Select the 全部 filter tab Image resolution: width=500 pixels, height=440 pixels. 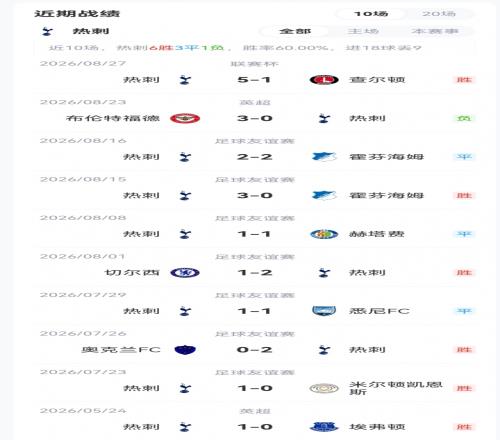point(295,31)
